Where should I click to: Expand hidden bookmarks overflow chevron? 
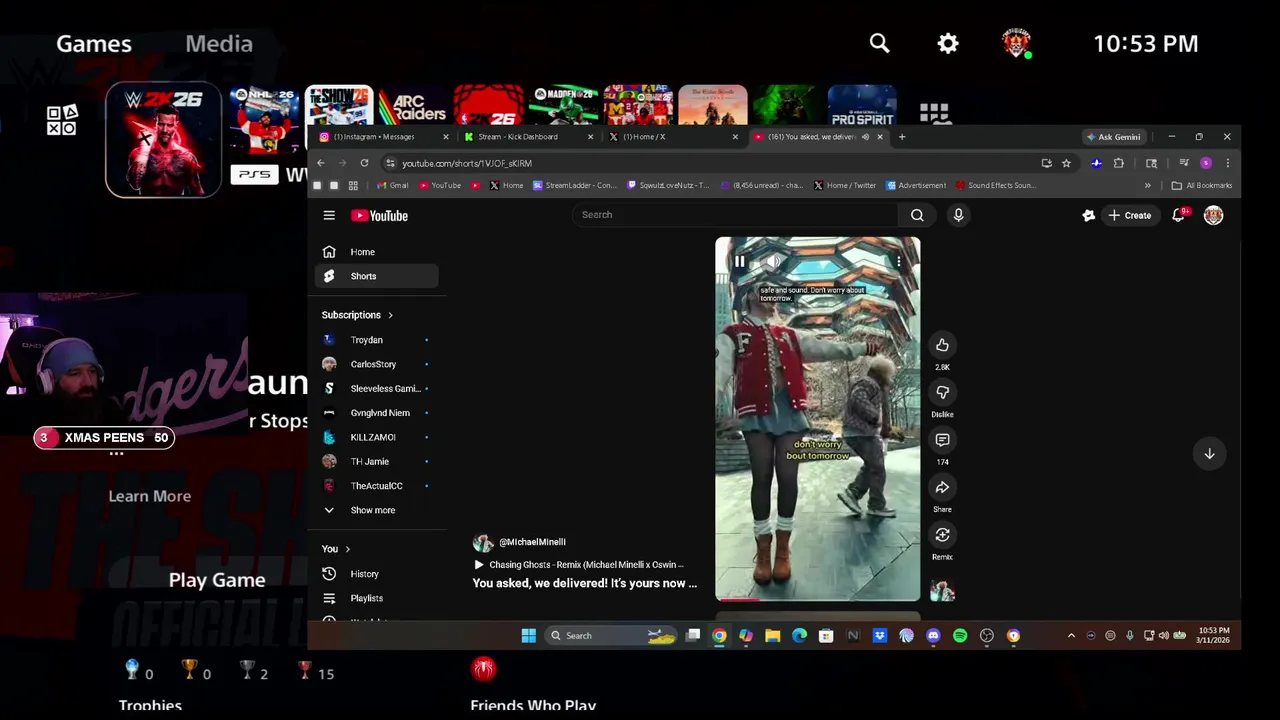pyautogui.click(x=1147, y=185)
